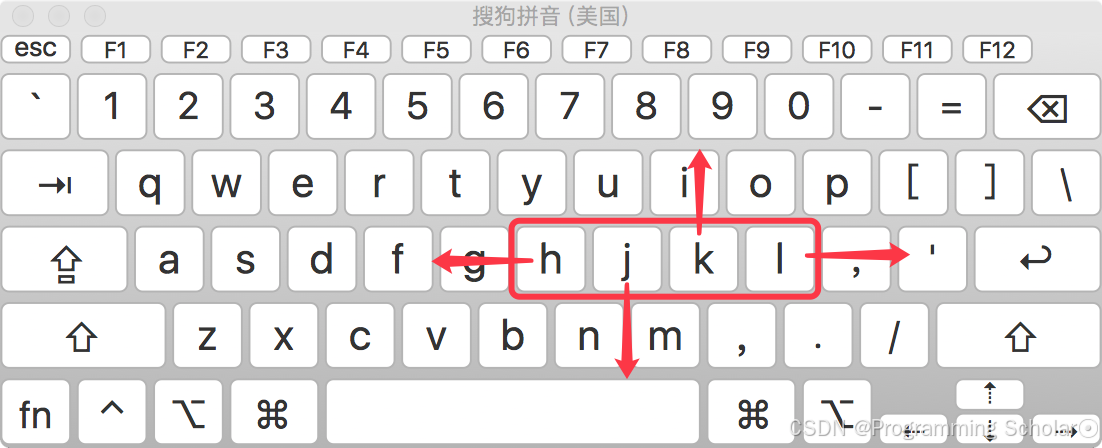Click the h key in red box
The image size is (1102, 448).
550,260
